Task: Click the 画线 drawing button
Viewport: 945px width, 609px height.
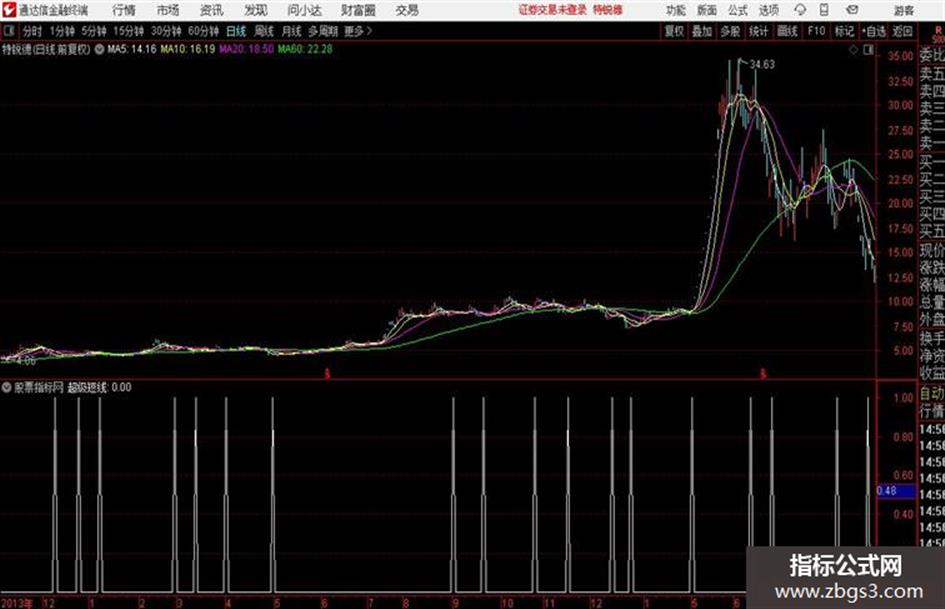Action: pos(787,31)
